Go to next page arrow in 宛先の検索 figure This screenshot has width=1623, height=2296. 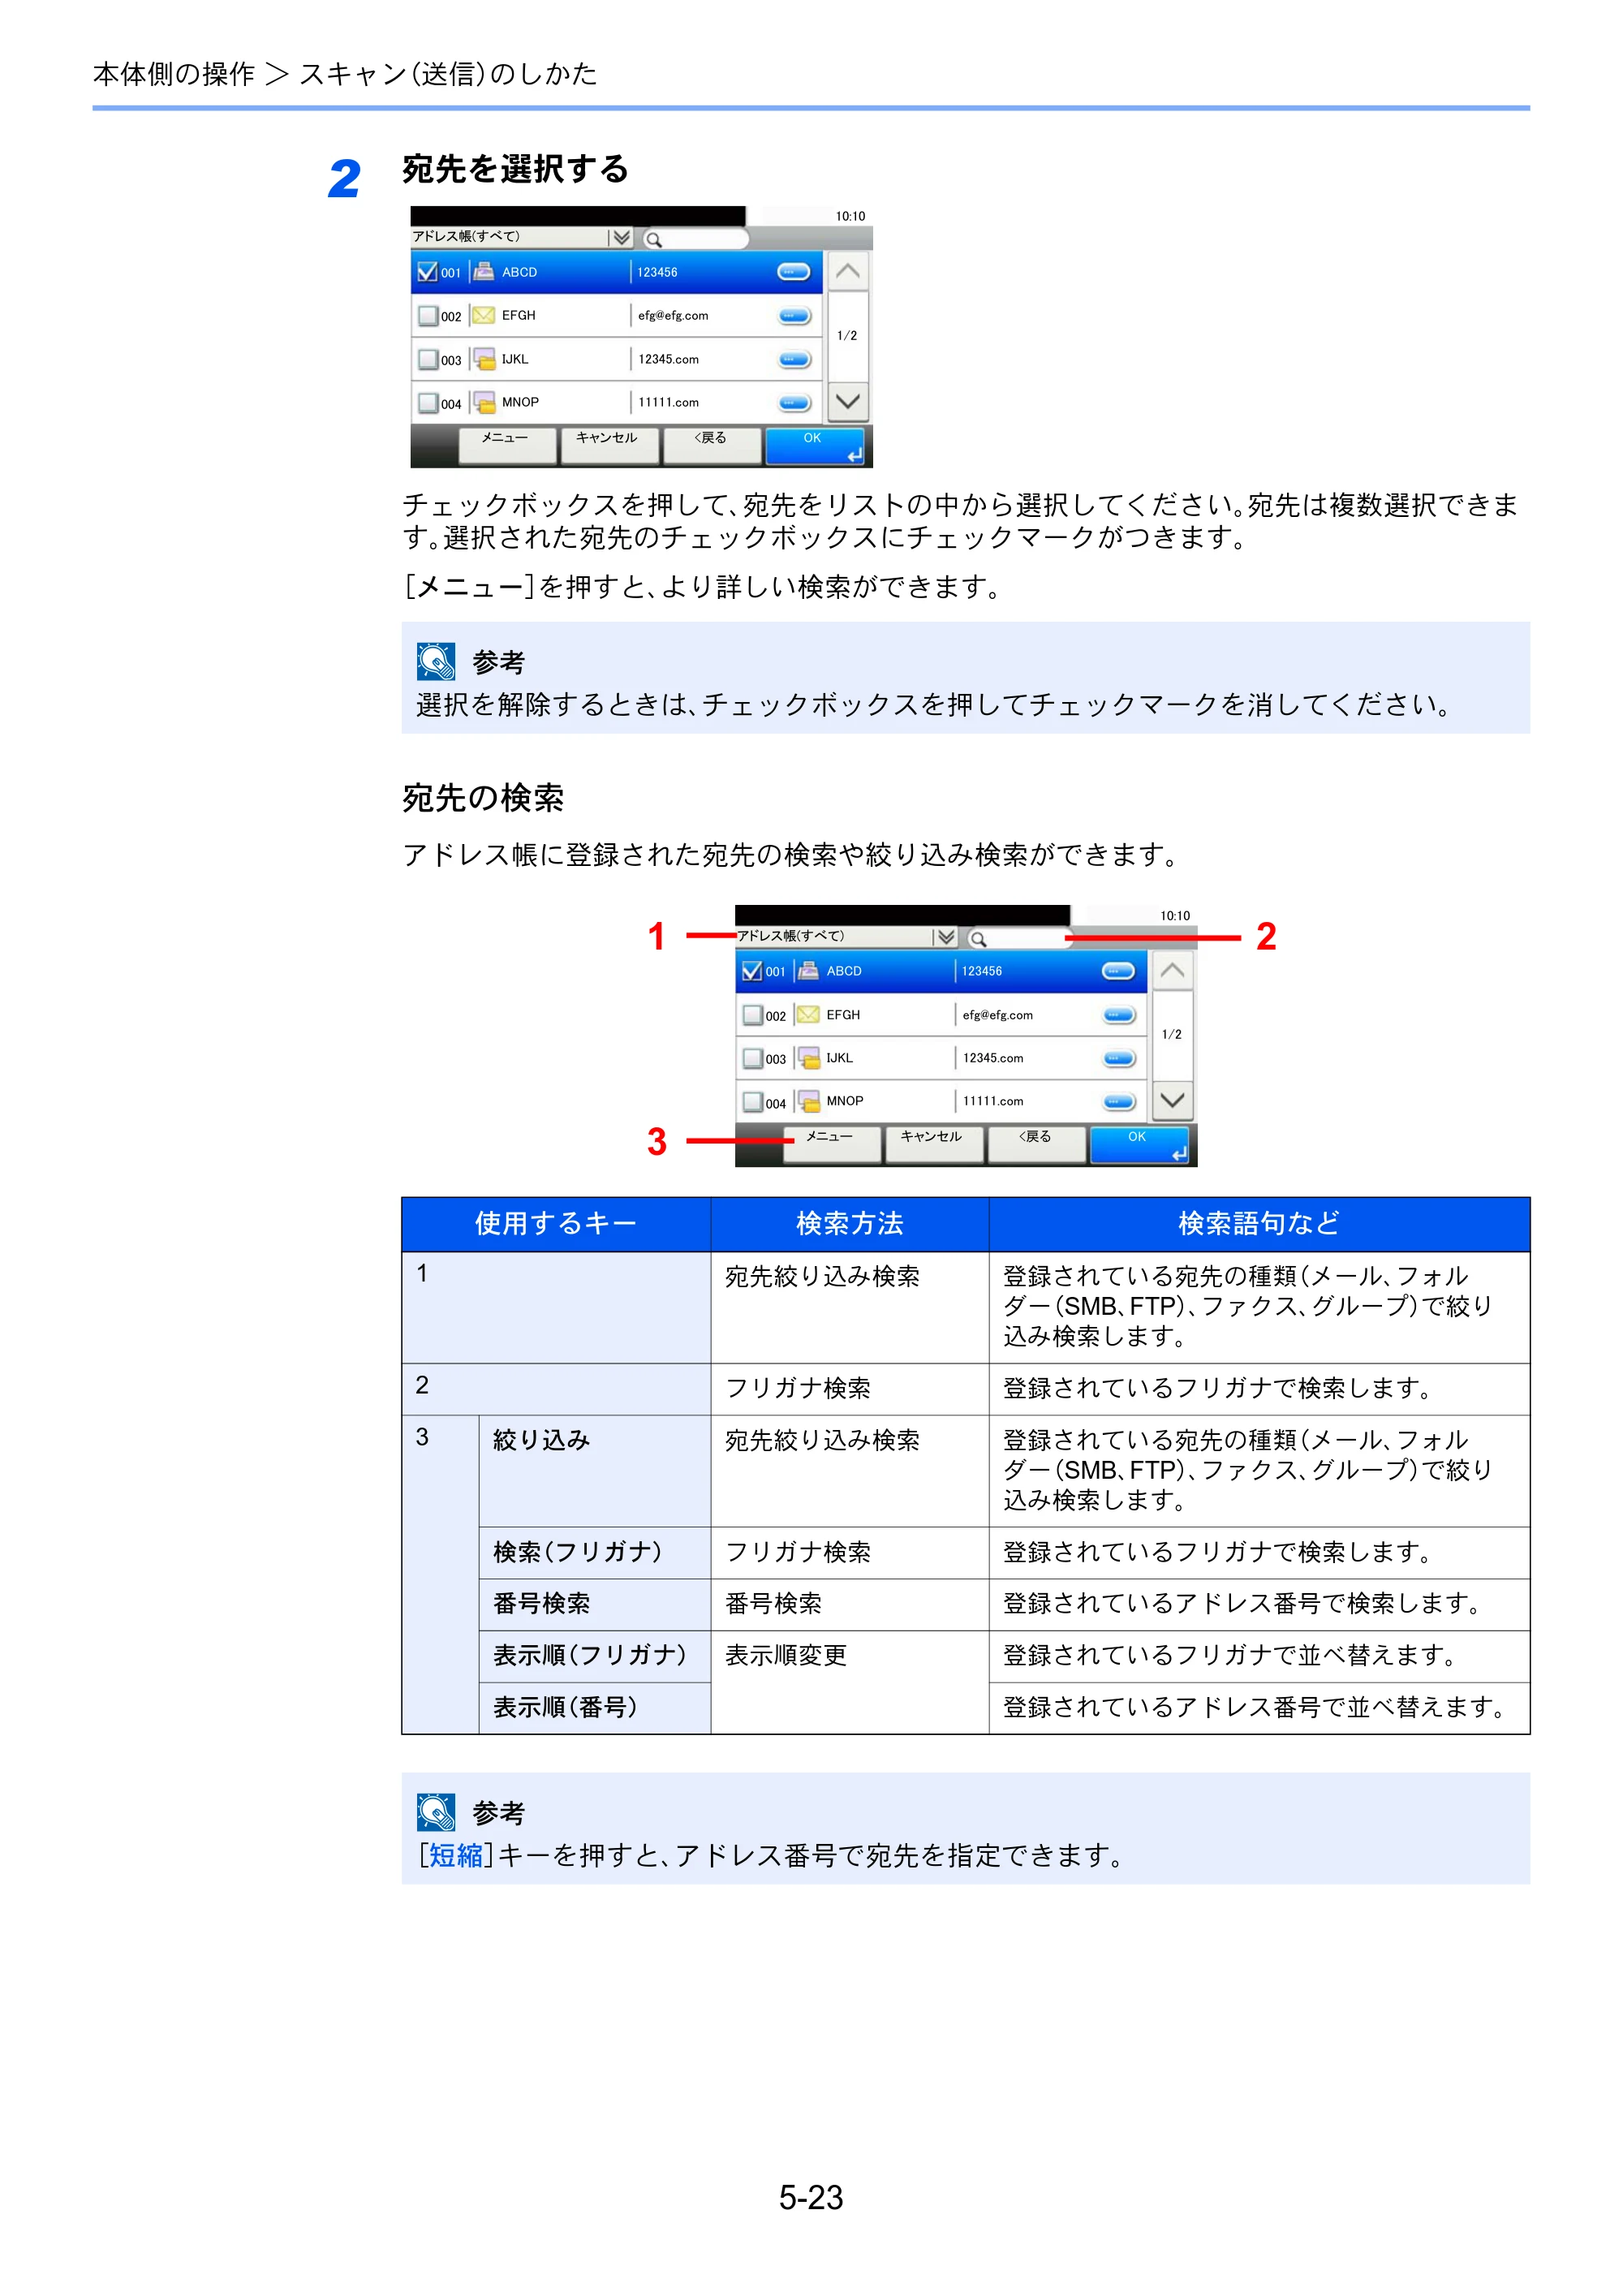click(x=1172, y=1101)
